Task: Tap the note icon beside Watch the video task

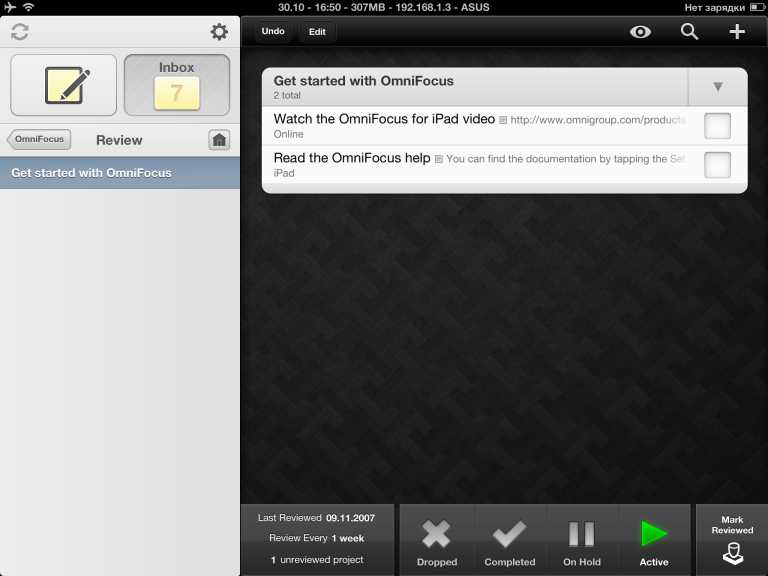Action: tap(503, 120)
